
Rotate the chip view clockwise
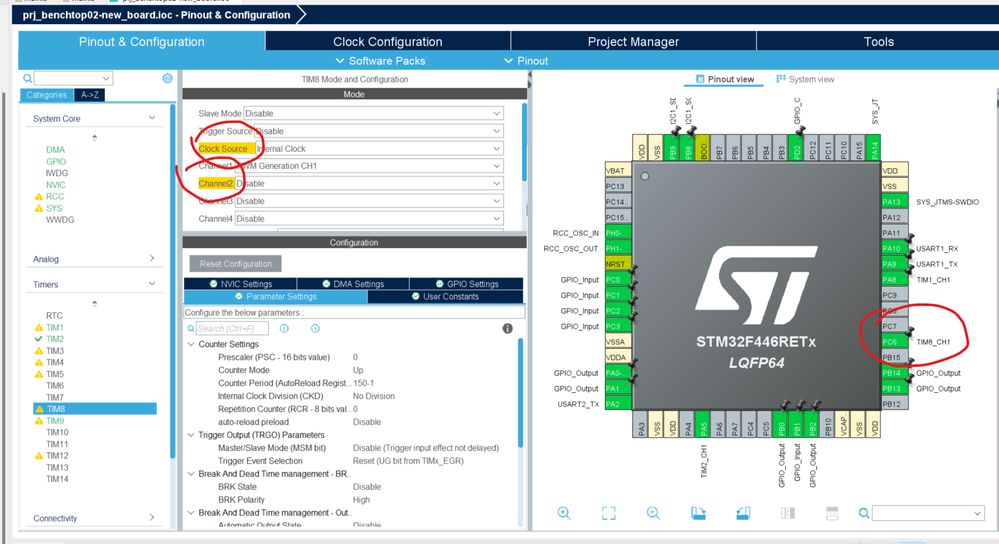click(698, 513)
